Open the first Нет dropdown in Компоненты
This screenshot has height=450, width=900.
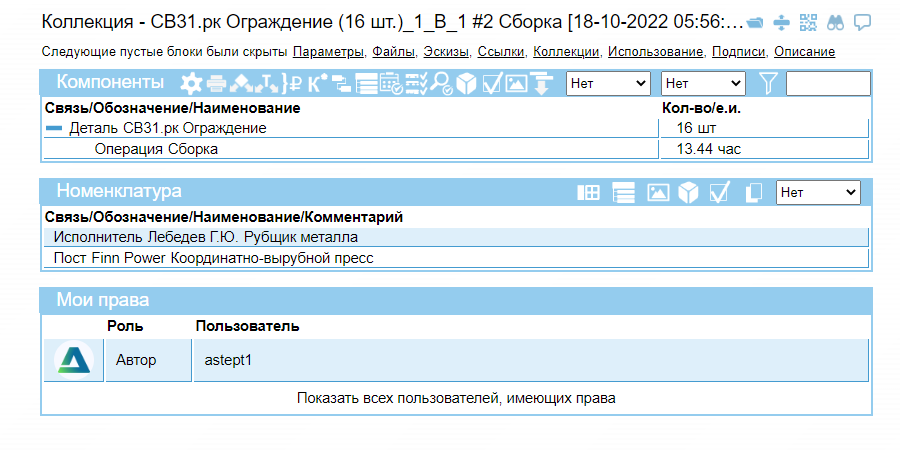coord(608,84)
